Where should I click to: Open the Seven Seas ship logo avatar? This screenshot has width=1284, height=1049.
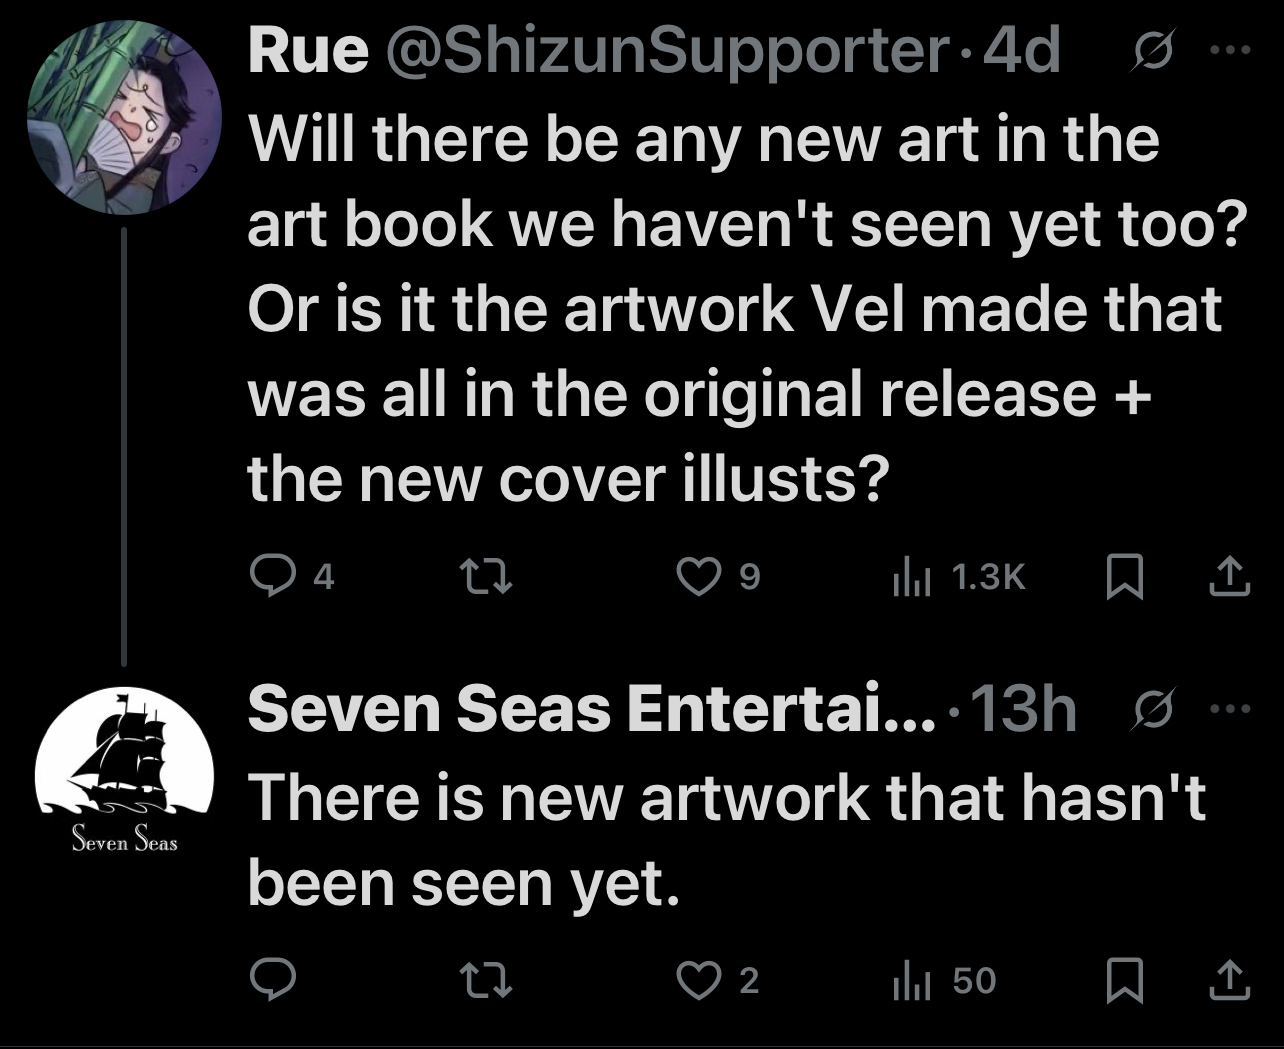pyautogui.click(x=124, y=773)
